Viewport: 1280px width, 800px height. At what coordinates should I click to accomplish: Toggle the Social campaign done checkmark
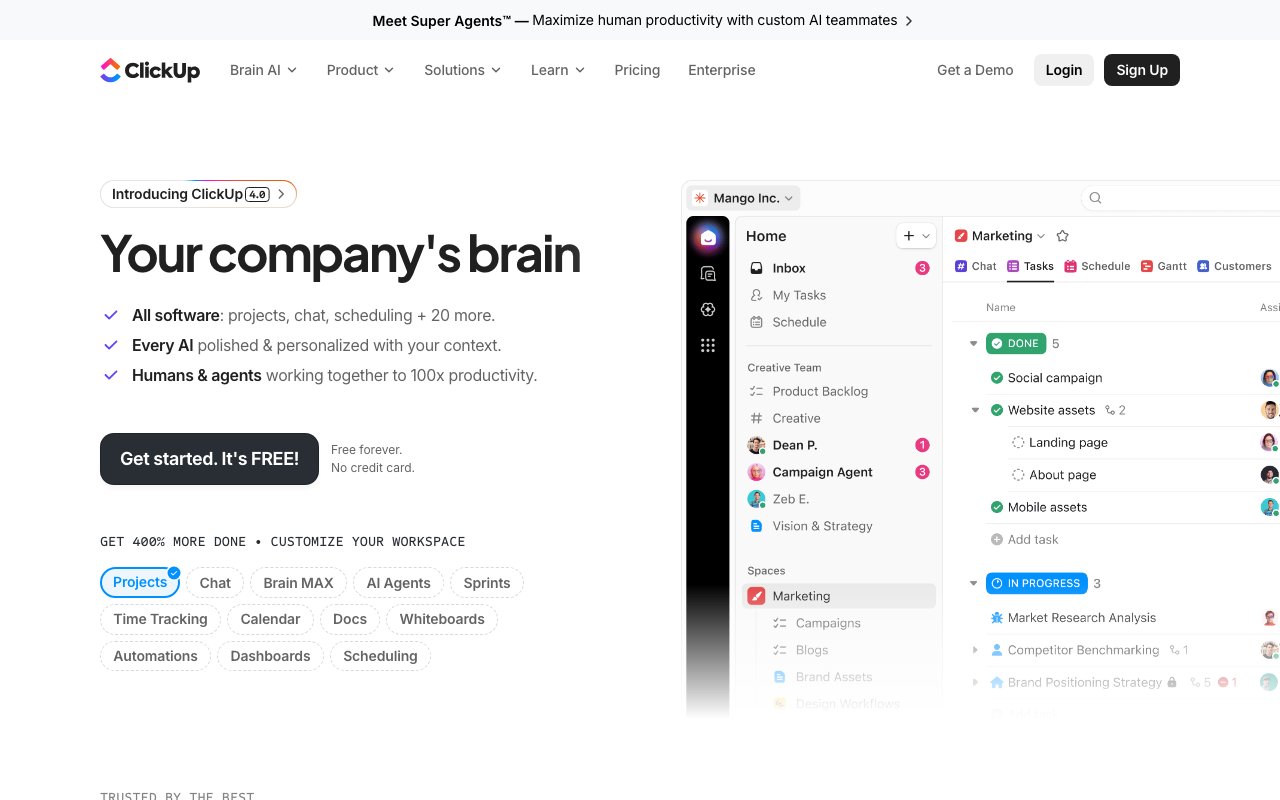[996, 378]
